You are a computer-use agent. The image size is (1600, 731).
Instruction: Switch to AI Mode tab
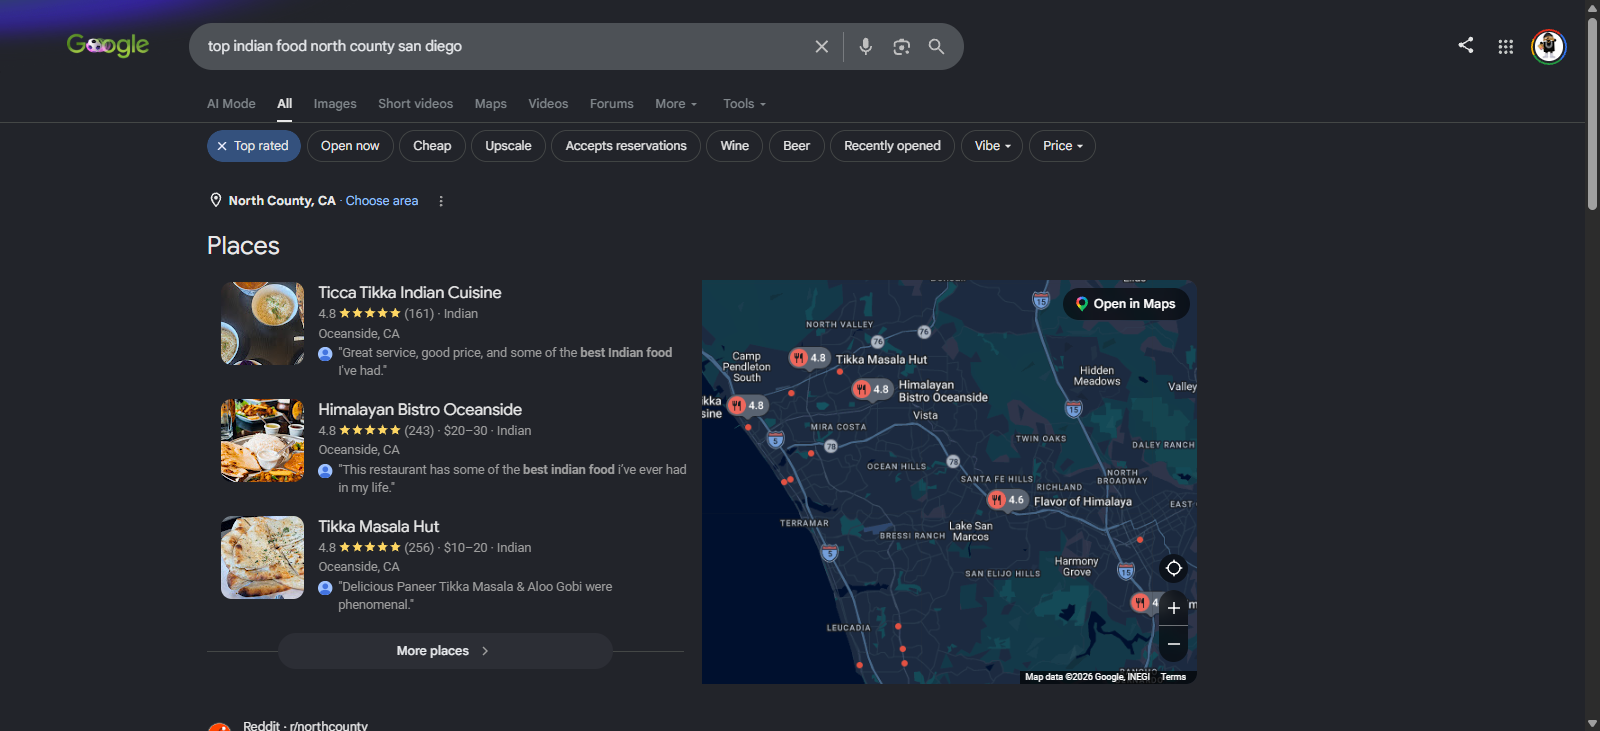231,104
